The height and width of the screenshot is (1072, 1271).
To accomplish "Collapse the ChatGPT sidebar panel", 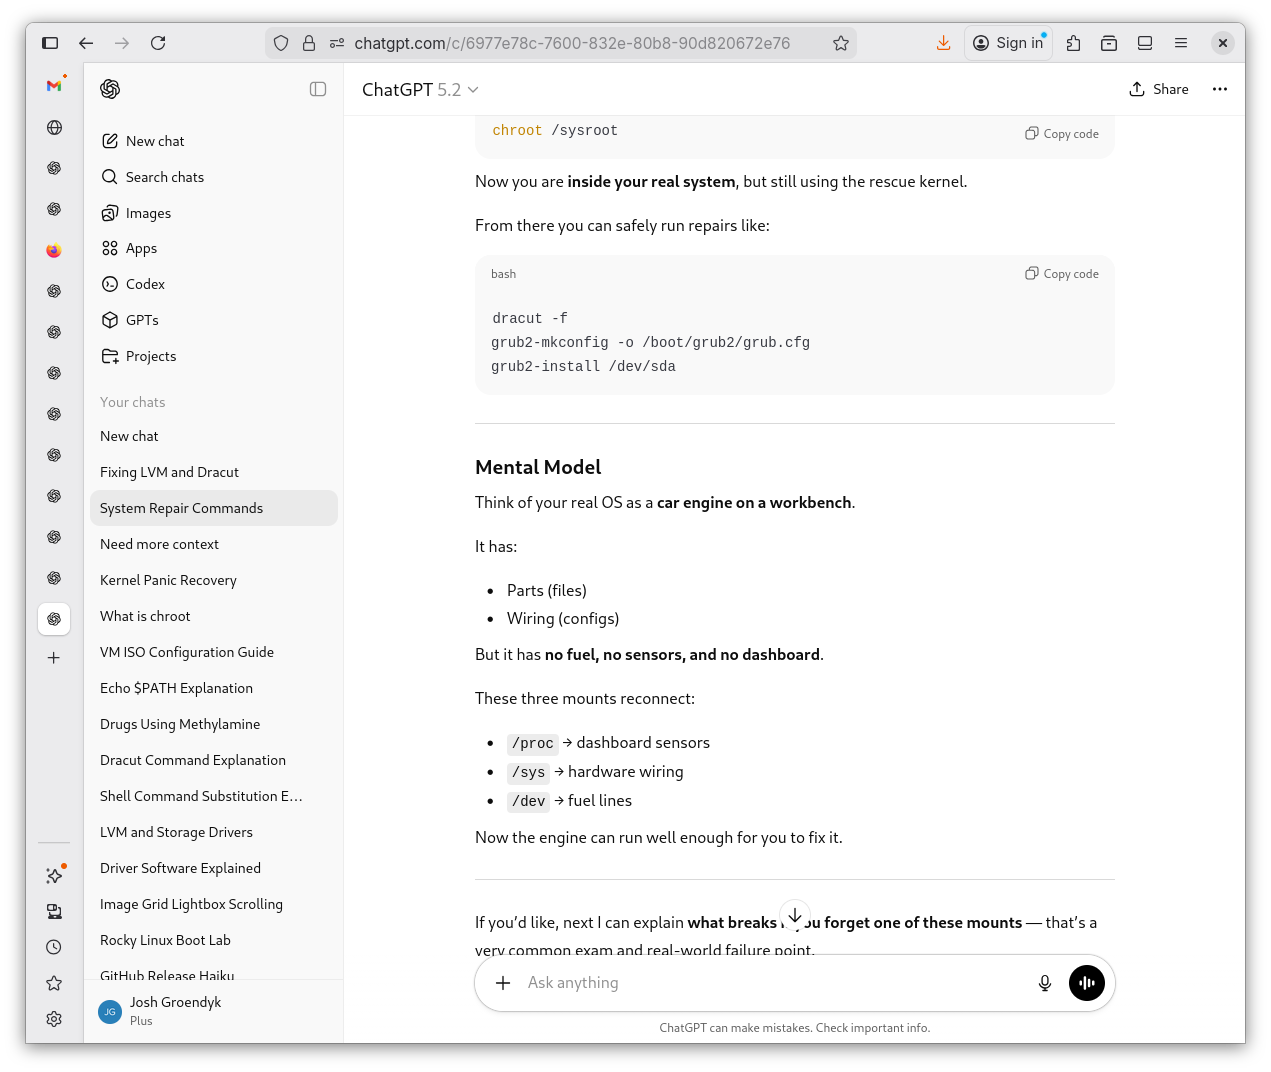I will click(318, 89).
